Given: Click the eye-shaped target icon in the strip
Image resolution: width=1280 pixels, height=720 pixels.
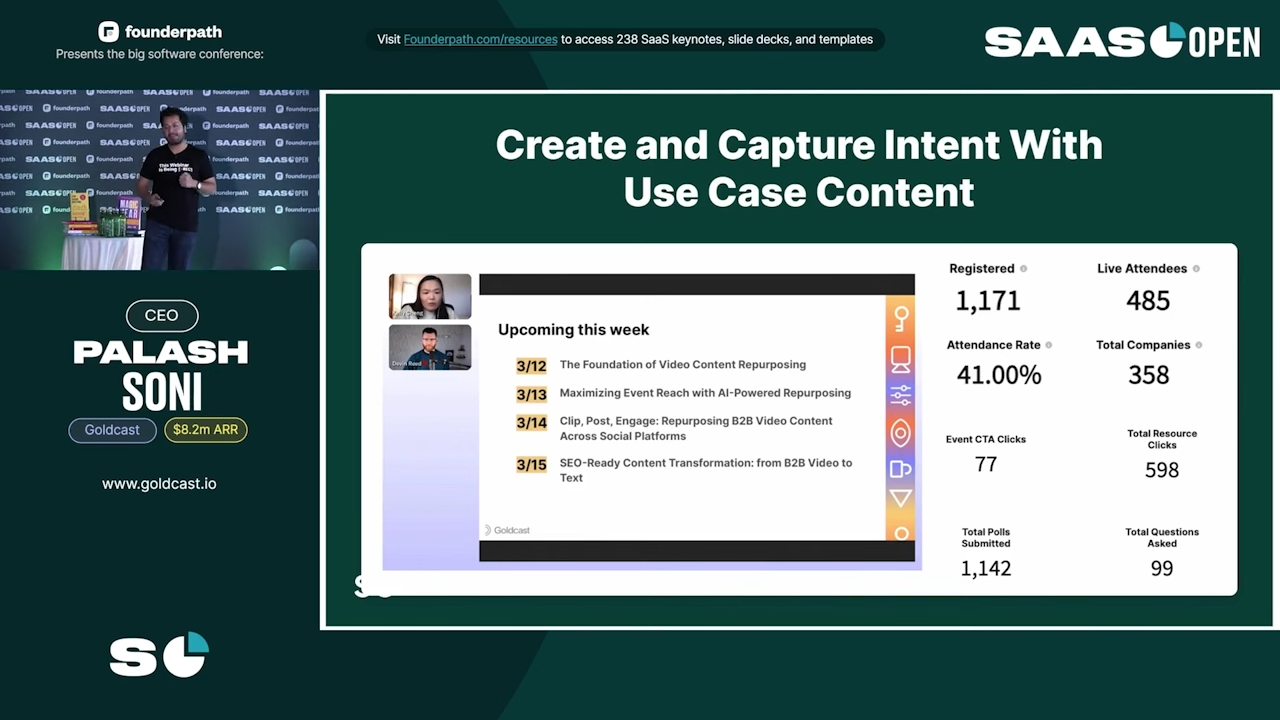Looking at the screenshot, I should (x=901, y=433).
